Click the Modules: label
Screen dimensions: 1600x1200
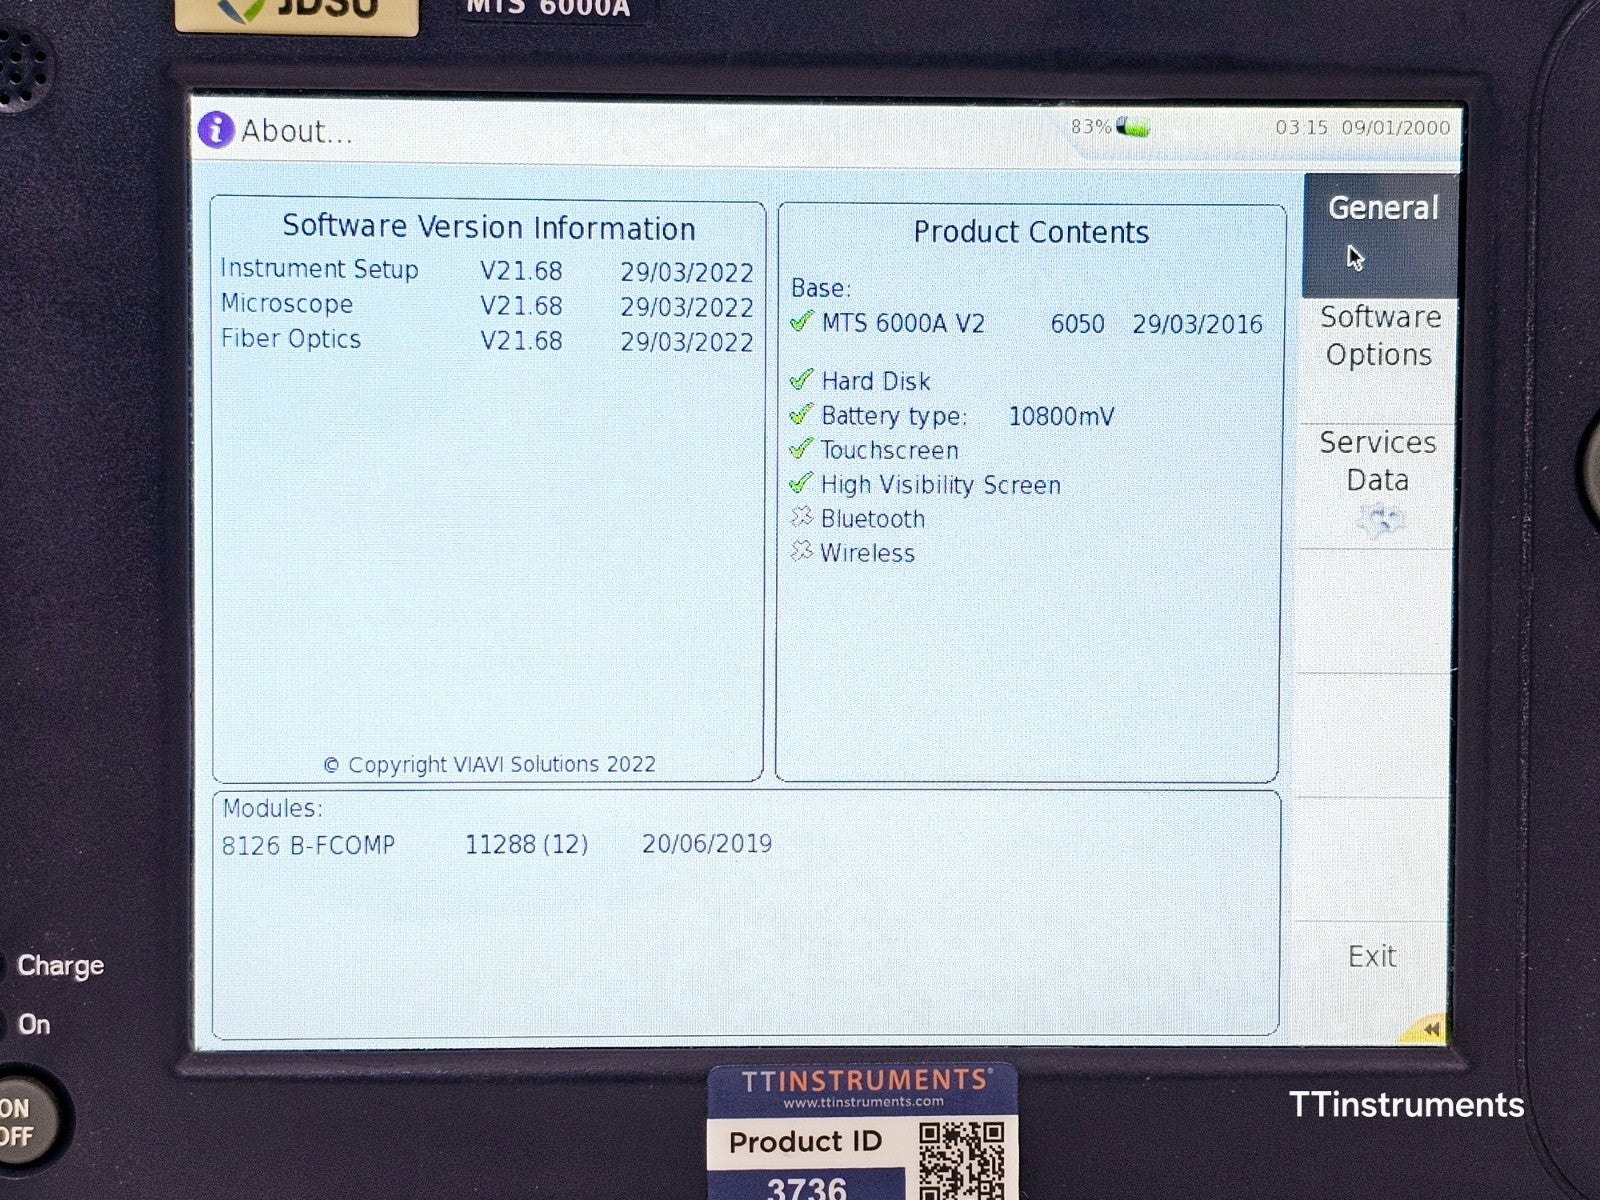[x=272, y=808]
